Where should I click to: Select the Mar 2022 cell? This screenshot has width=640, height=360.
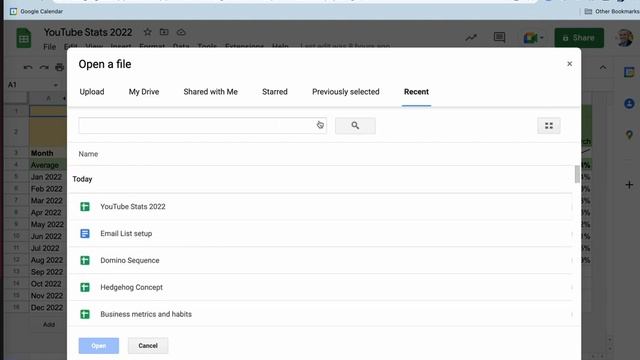pyautogui.click(x=48, y=201)
